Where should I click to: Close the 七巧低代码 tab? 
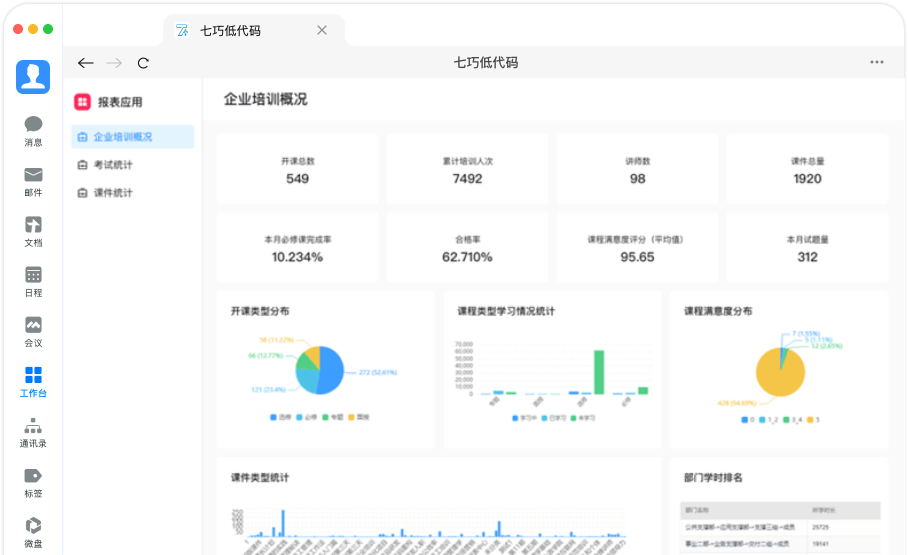(x=322, y=30)
